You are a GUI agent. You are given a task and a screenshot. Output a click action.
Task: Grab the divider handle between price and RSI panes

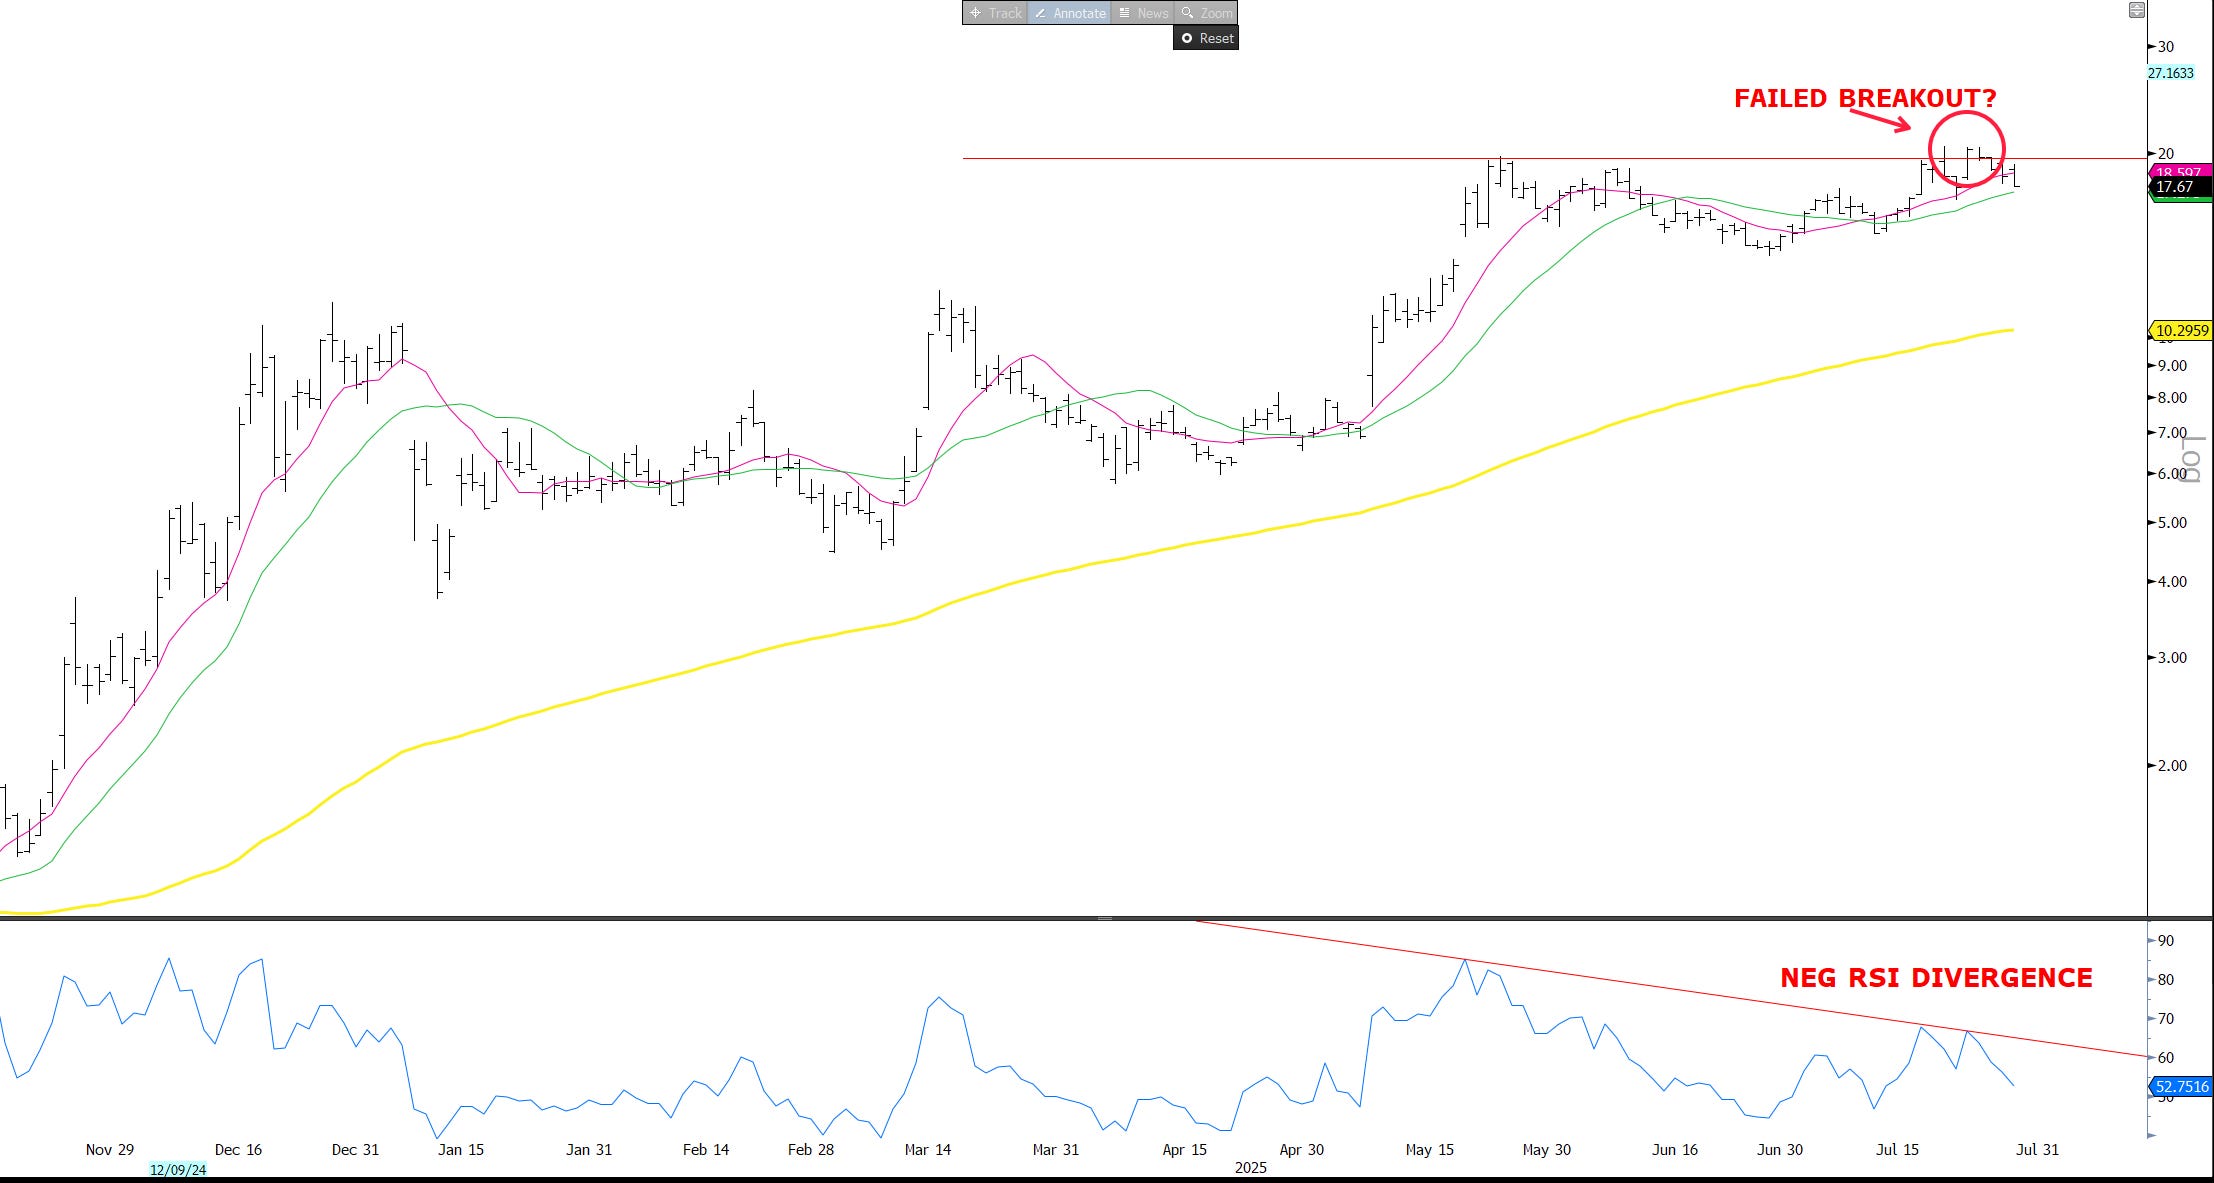tap(1105, 918)
